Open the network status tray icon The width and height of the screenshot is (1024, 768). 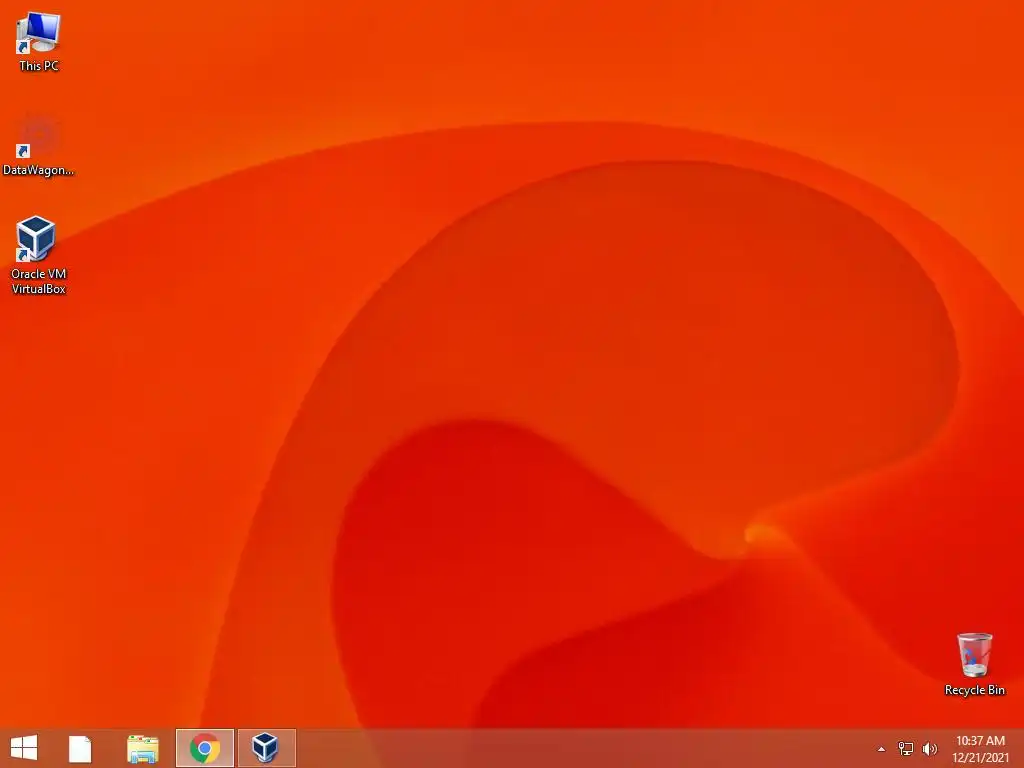[905, 748]
